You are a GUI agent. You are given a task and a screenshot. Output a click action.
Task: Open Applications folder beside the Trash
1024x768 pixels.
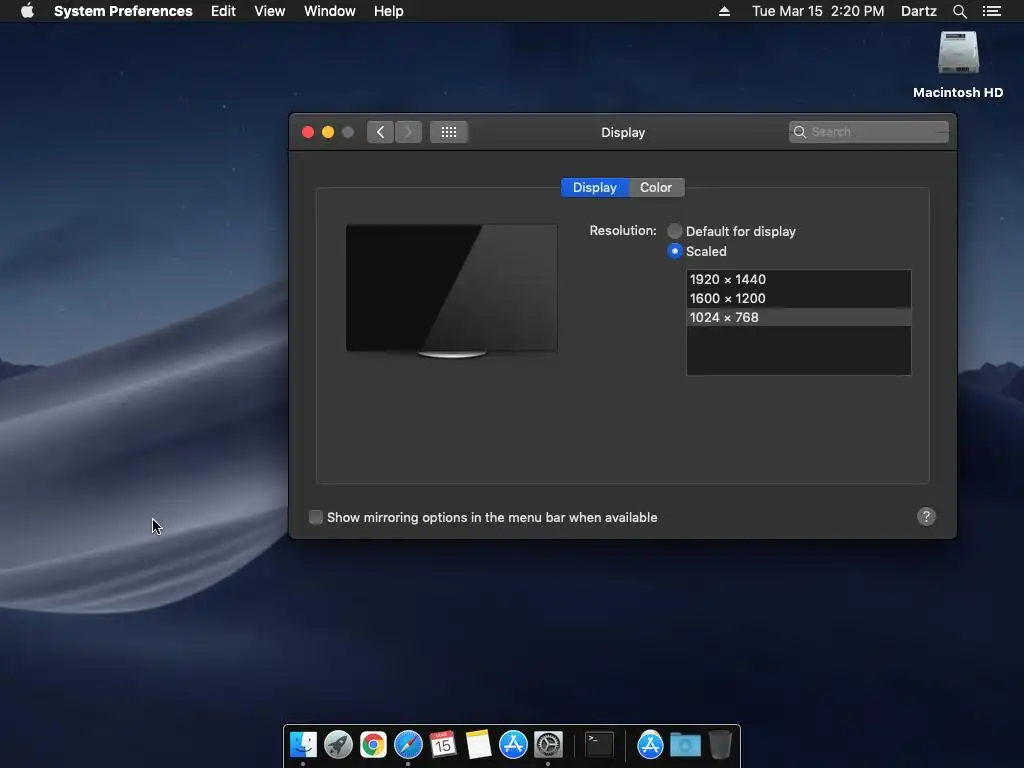pyautogui.click(x=650, y=744)
